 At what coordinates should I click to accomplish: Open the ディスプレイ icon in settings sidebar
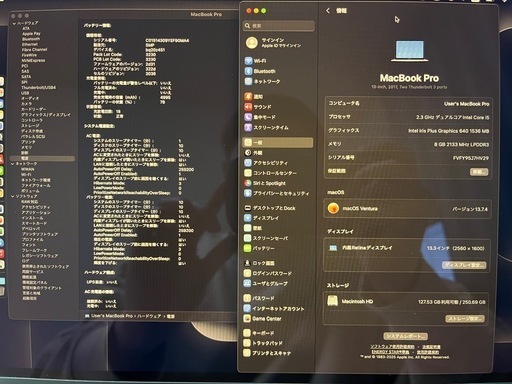click(248, 218)
